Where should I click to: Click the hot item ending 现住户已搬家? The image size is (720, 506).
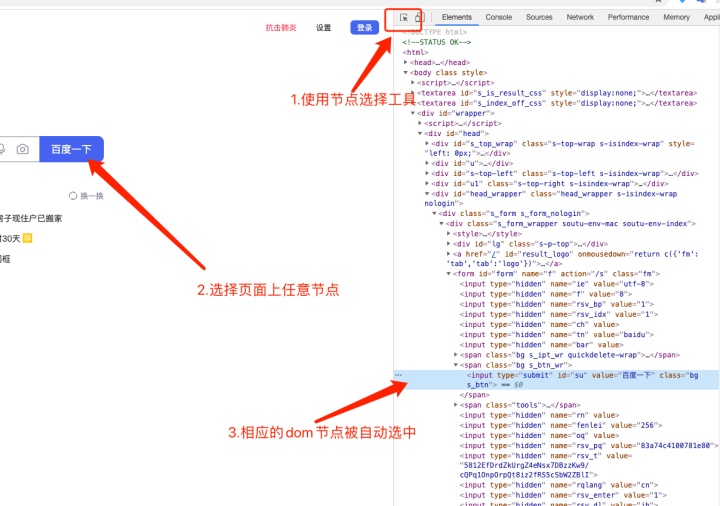pyautogui.click(x=31, y=218)
